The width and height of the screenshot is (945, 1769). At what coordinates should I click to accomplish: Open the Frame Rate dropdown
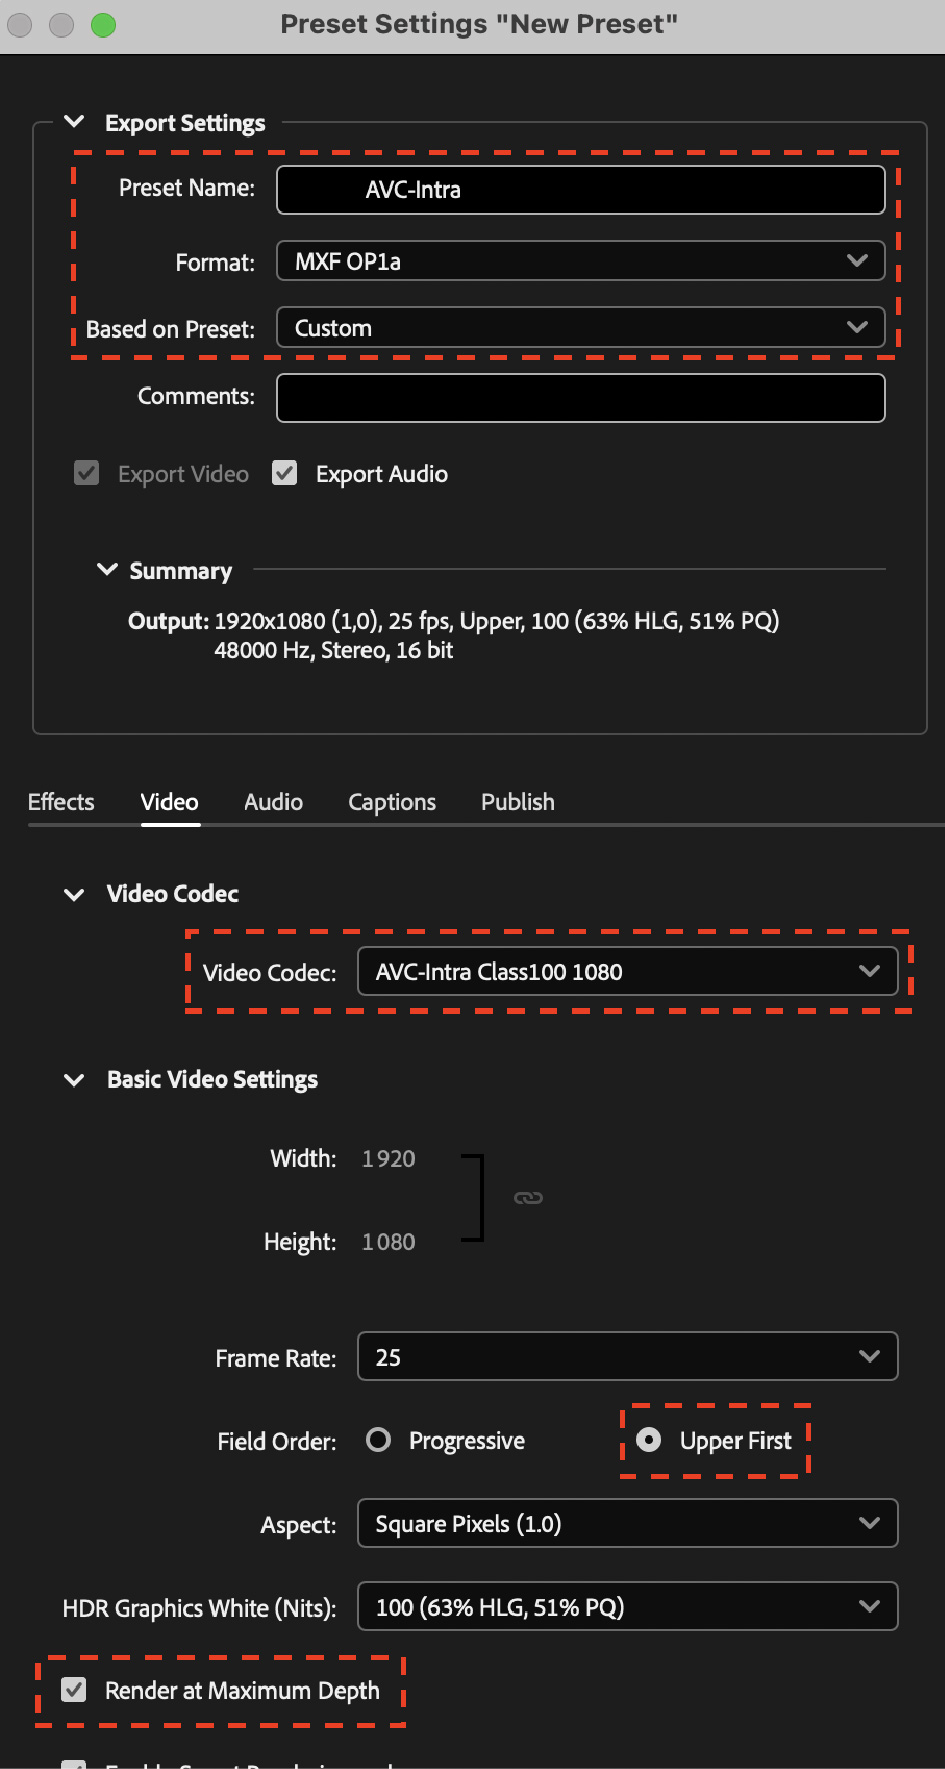point(626,1357)
